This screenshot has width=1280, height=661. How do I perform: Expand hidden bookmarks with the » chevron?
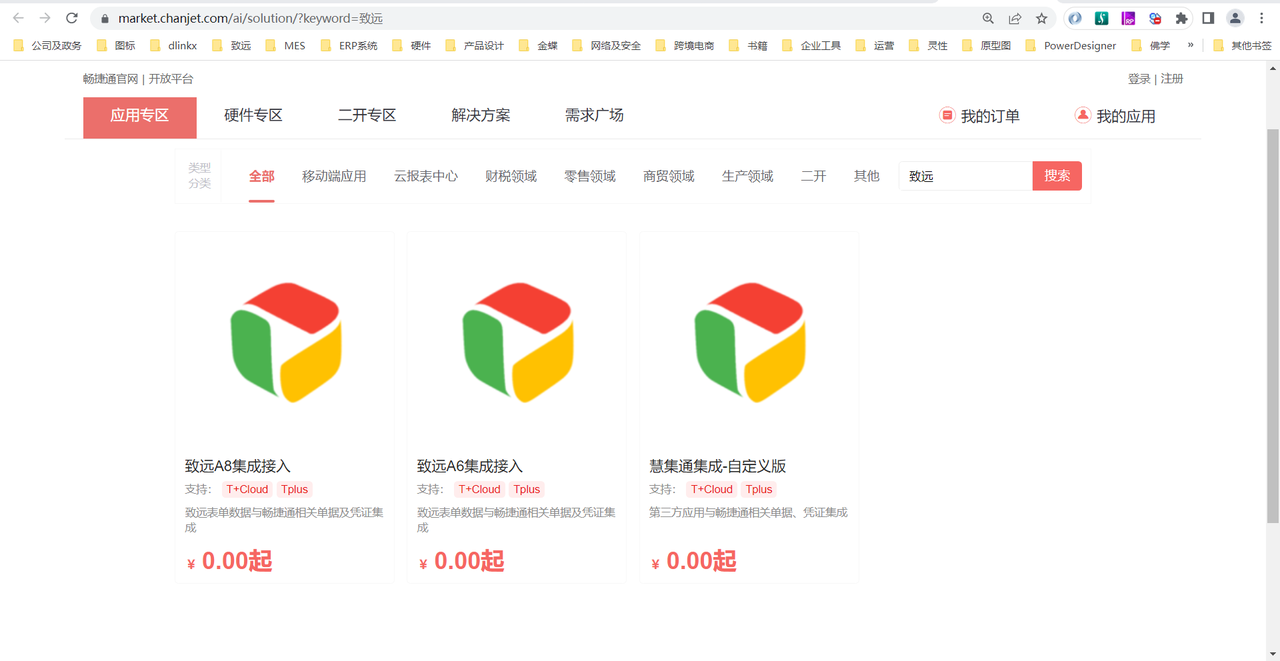coord(1190,45)
